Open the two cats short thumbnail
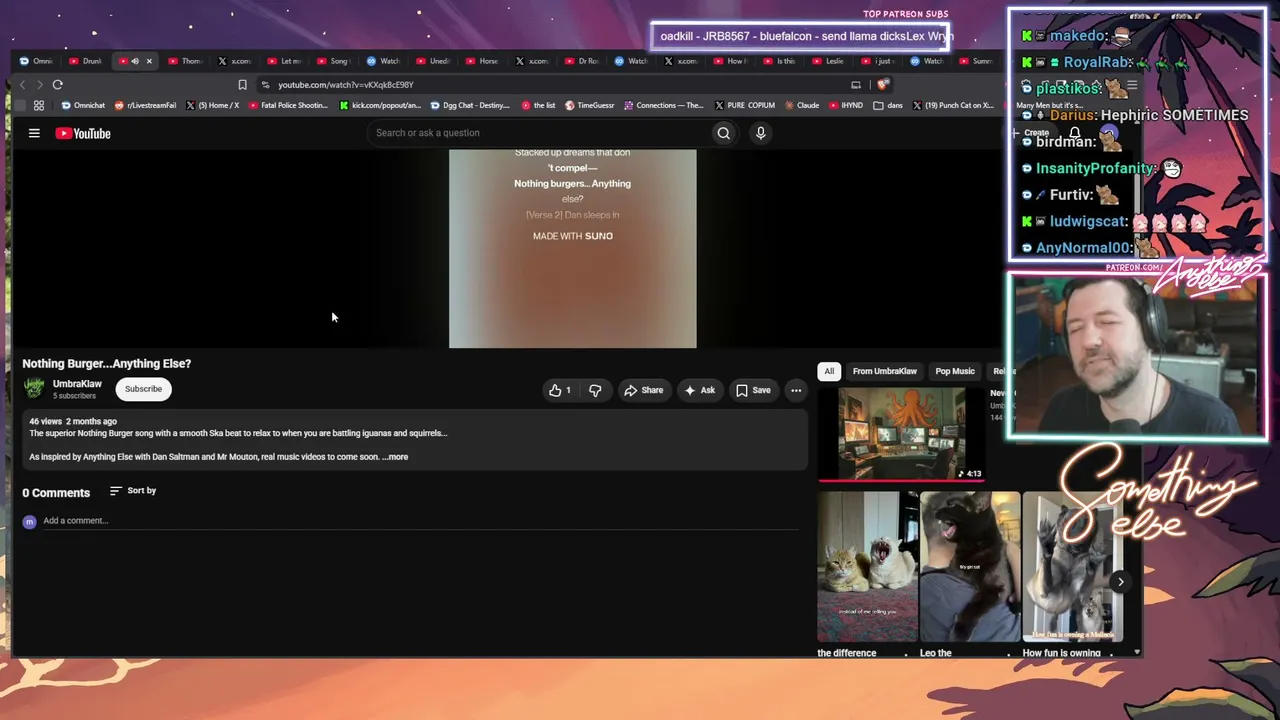 tap(867, 566)
